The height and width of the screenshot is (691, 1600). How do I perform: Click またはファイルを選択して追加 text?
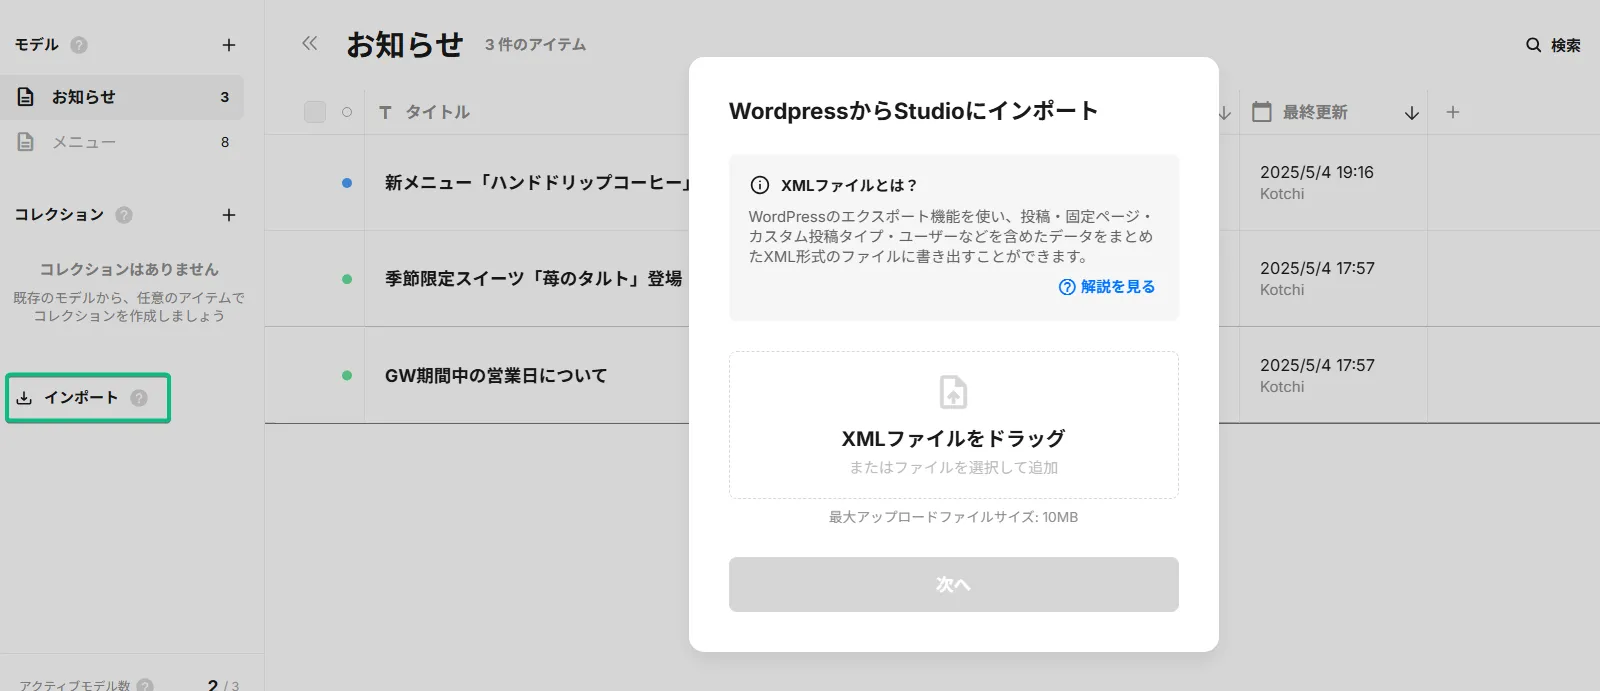coord(954,467)
